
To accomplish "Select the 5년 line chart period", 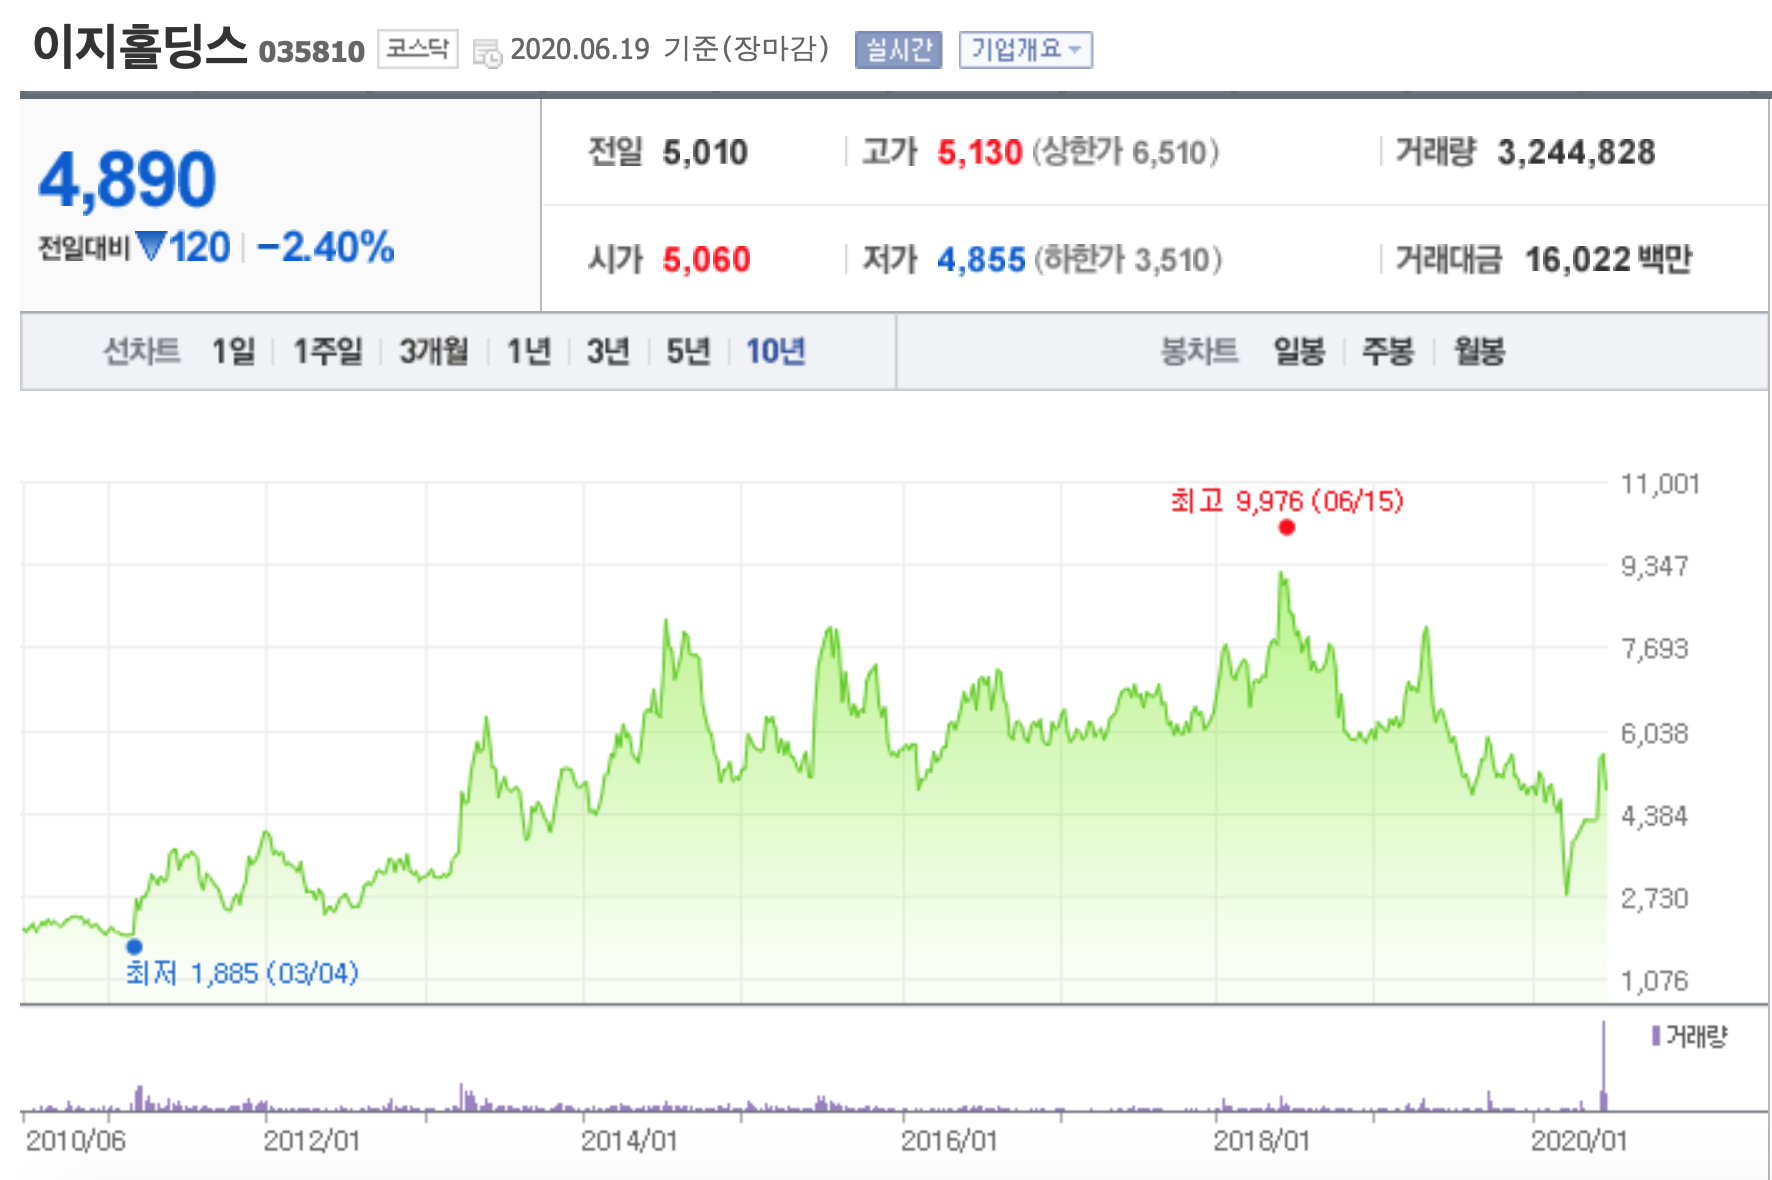I will pyautogui.click(x=688, y=351).
